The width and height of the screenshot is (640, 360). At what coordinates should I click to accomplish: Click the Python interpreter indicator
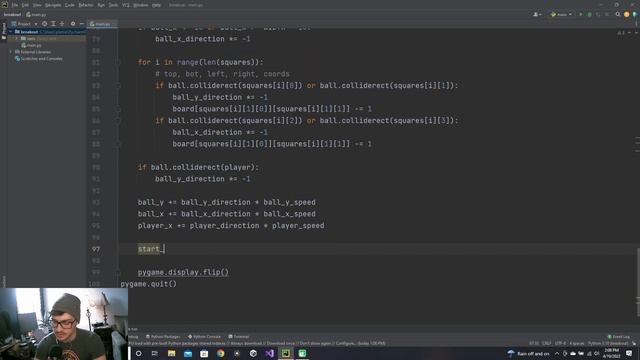[608, 344]
